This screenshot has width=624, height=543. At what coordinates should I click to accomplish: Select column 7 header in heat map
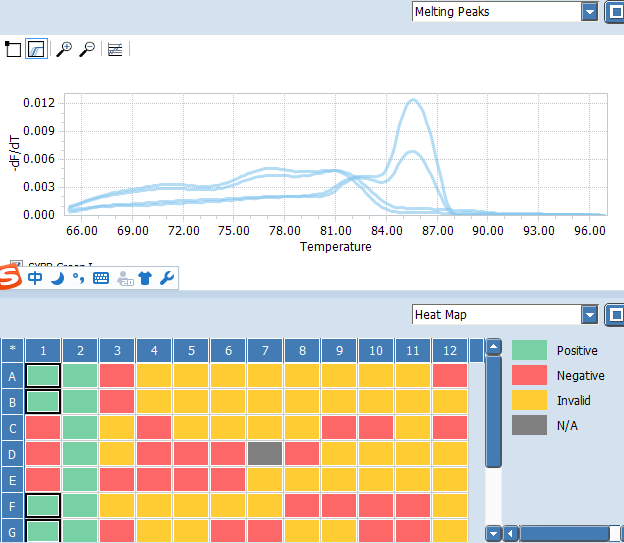pyautogui.click(x=265, y=350)
